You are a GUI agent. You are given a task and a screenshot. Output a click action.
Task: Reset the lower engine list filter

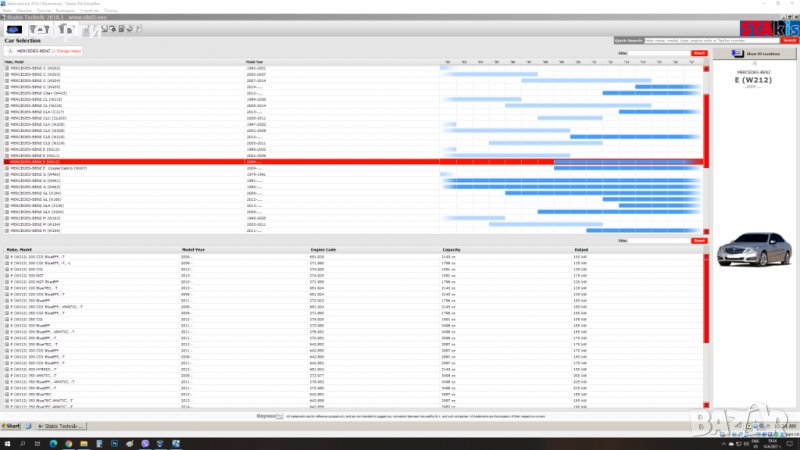[699, 240]
